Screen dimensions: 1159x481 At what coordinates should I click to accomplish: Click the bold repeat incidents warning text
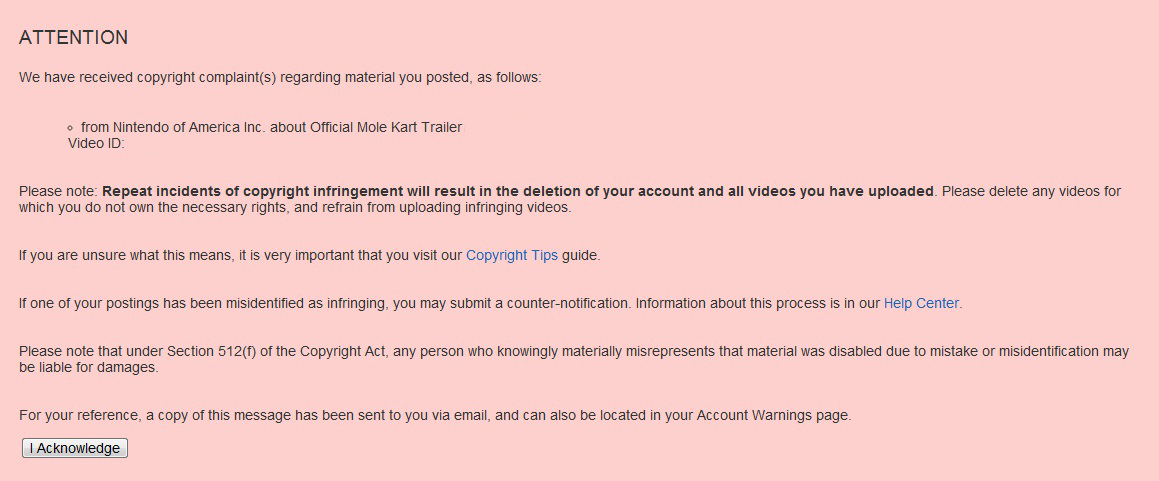pos(518,191)
